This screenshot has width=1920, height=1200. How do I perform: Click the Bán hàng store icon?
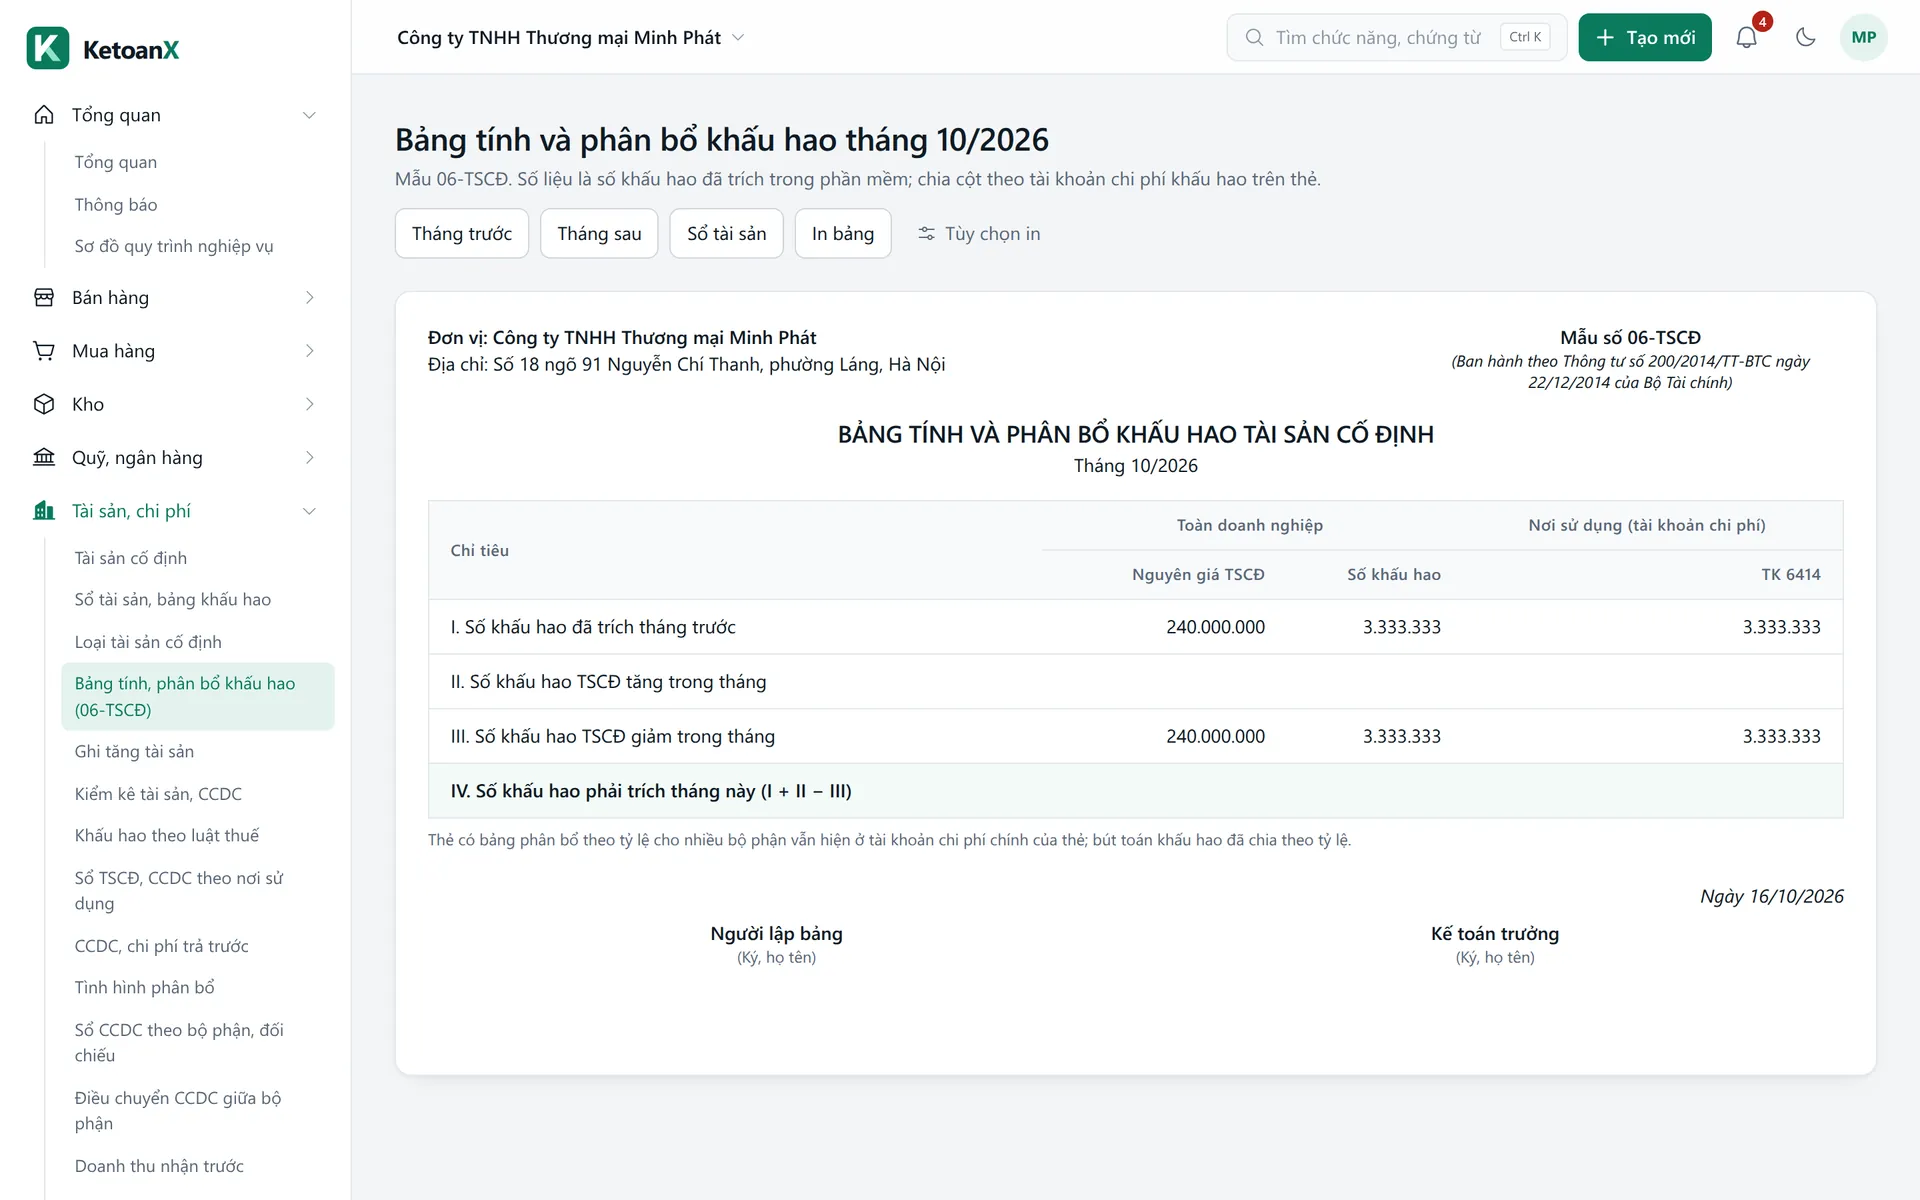44,298
